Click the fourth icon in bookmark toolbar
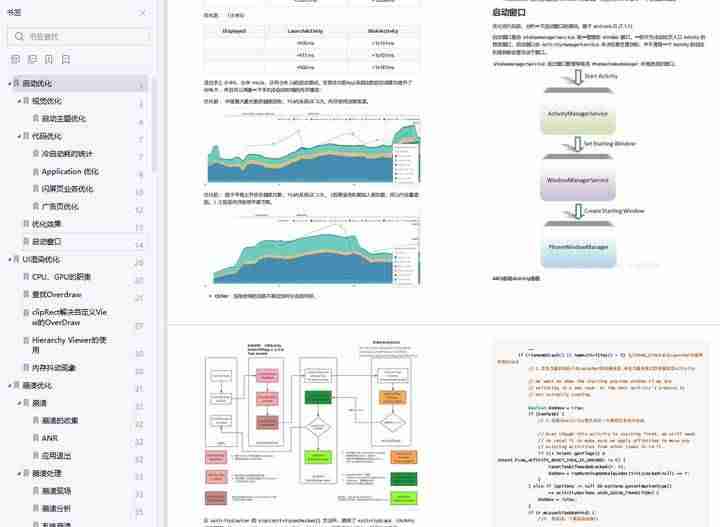The image size is (720, 527). (x=66, y=59)
